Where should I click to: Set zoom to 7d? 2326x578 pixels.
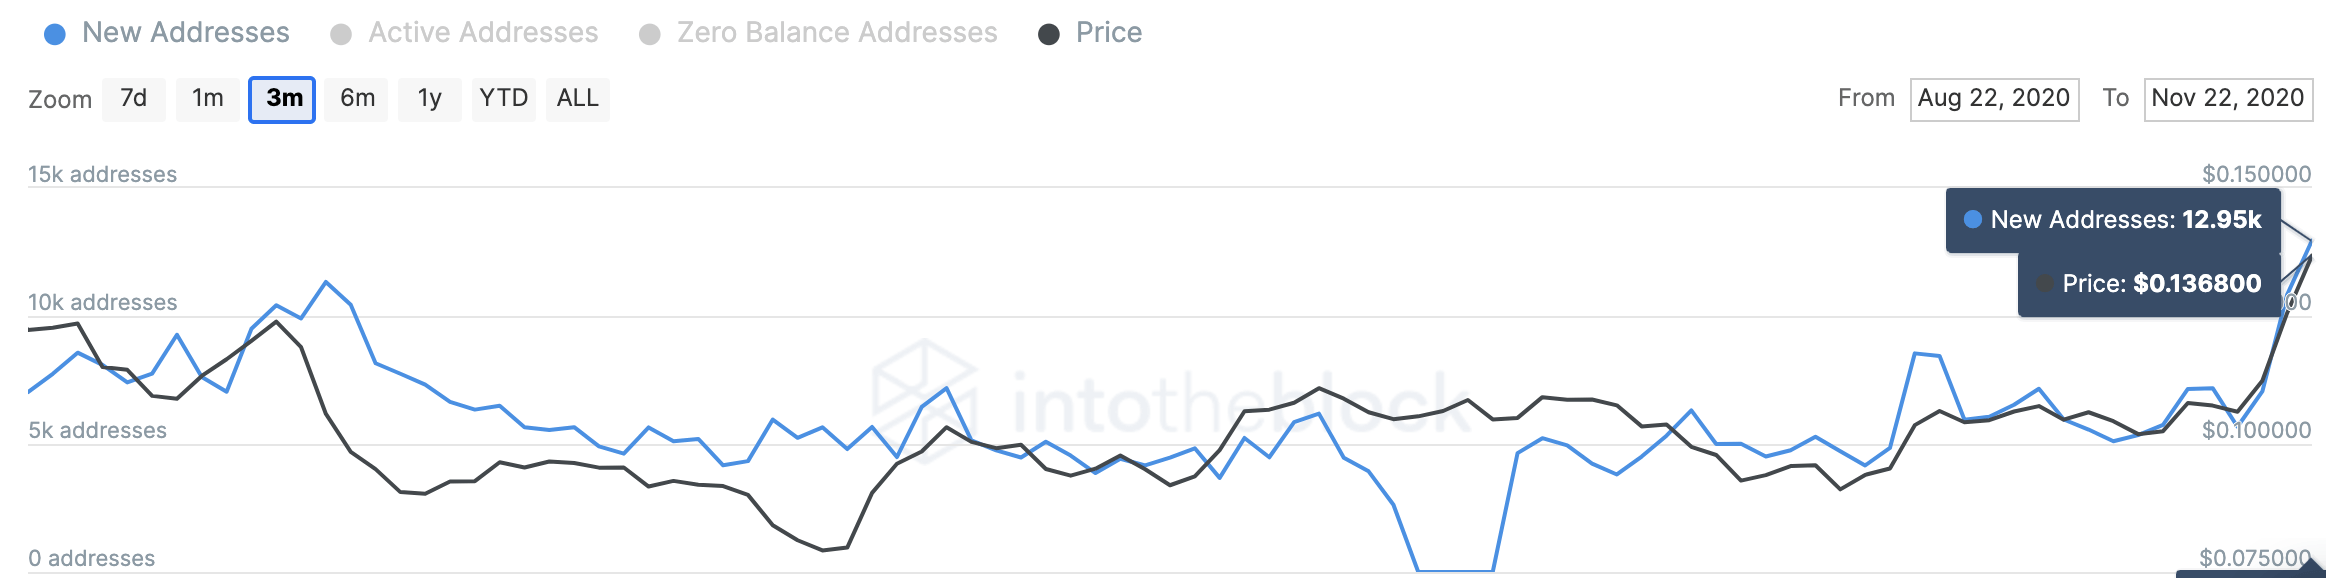[x=134, y=99]
